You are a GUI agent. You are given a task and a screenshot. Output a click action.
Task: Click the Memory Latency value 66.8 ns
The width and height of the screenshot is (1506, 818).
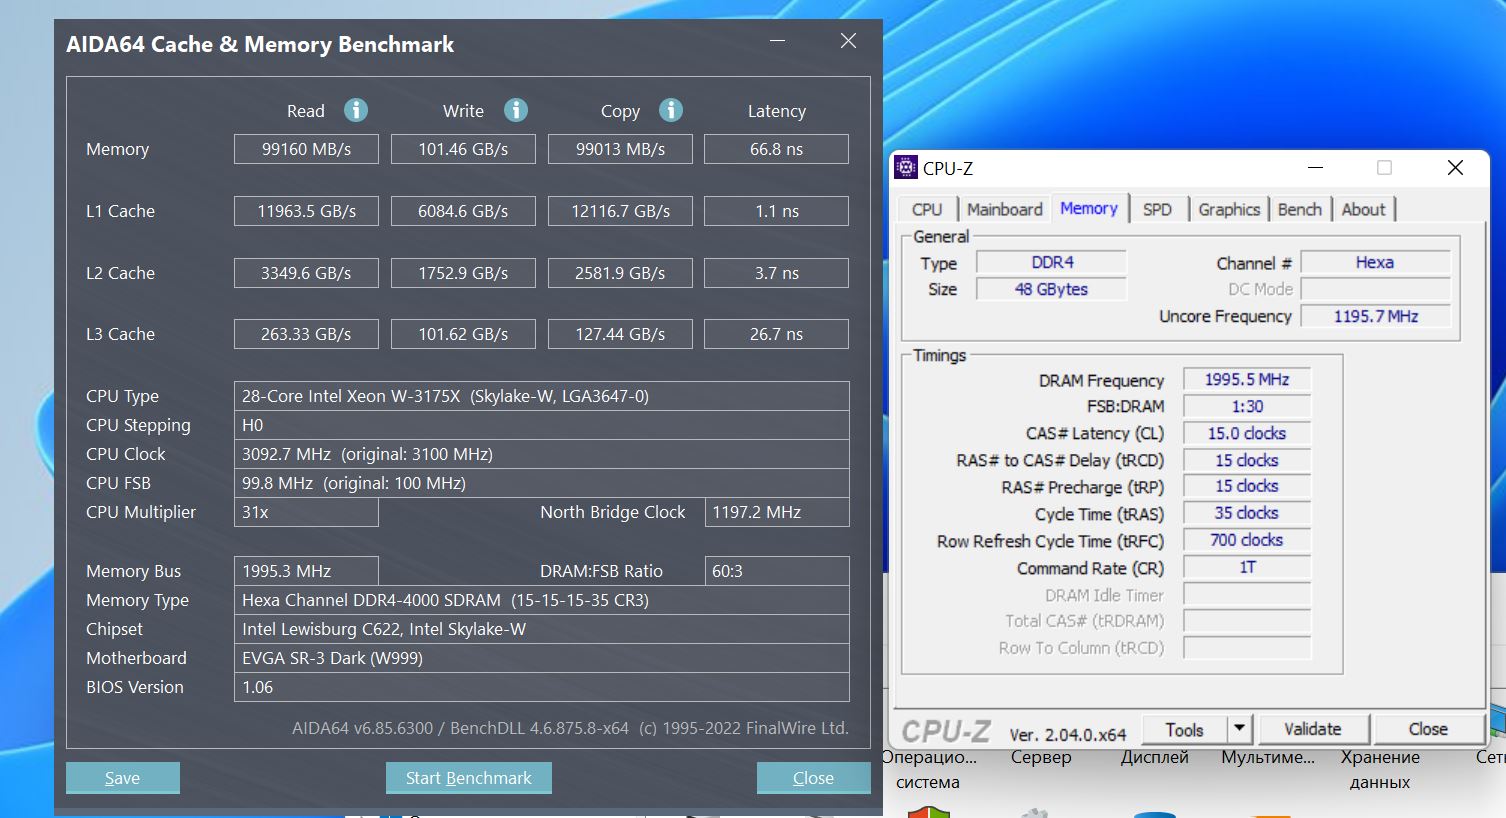click(777, 149)
